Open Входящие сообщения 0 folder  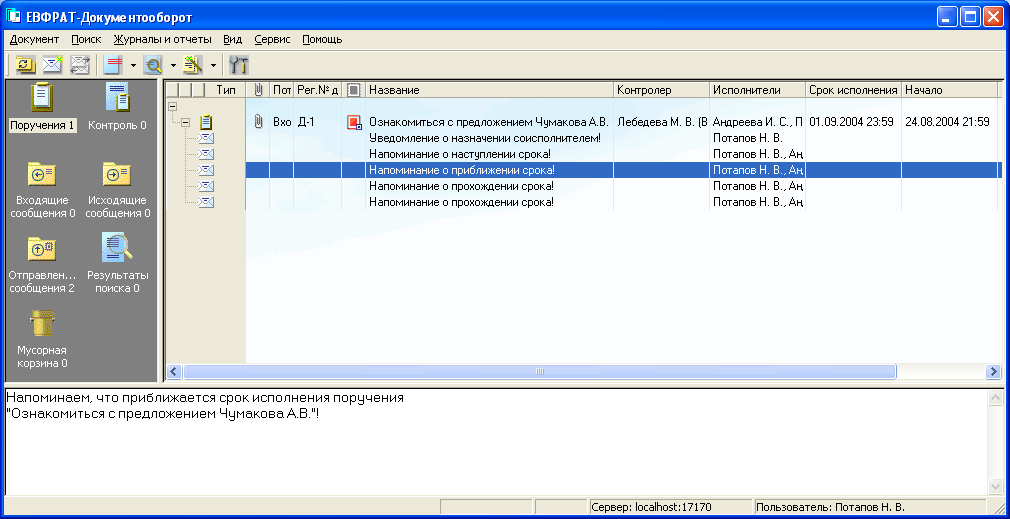[43, 189]
